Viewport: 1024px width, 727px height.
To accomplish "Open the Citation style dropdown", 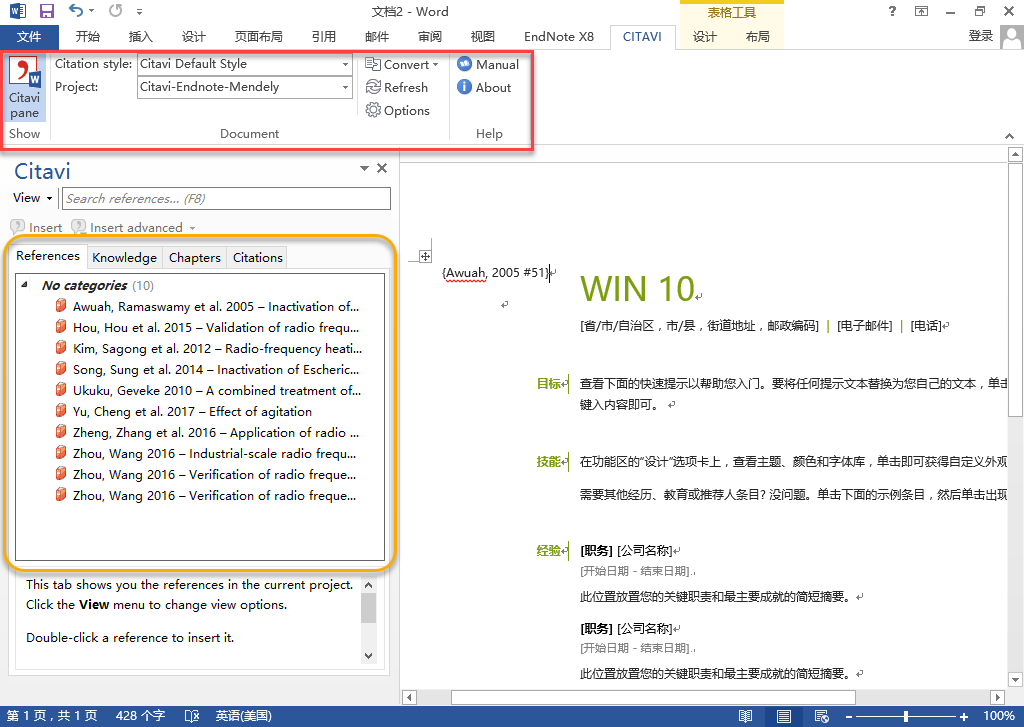I will coord(345,63).
